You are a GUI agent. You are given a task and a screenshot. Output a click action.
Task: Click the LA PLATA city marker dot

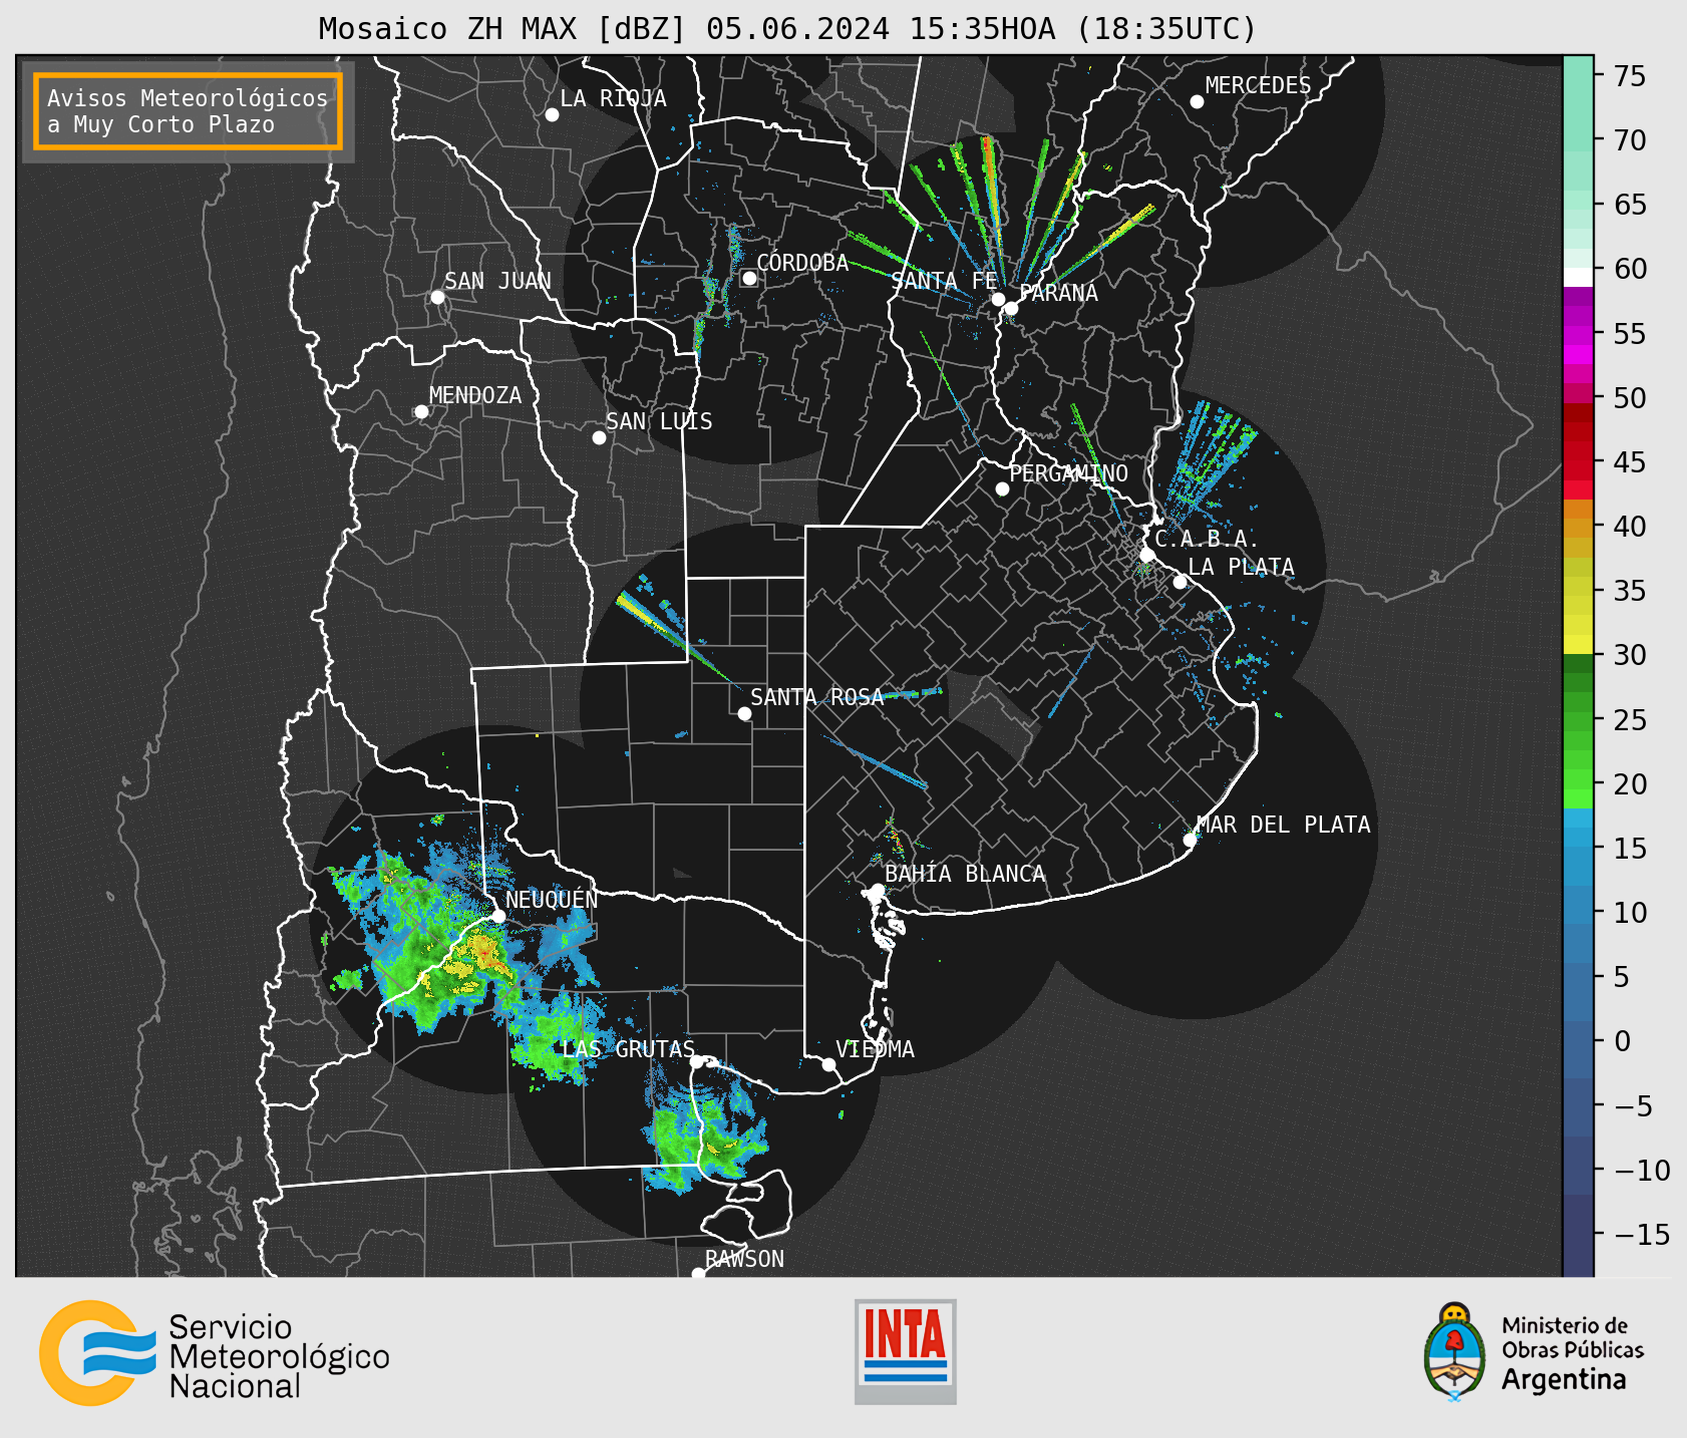1180,582
